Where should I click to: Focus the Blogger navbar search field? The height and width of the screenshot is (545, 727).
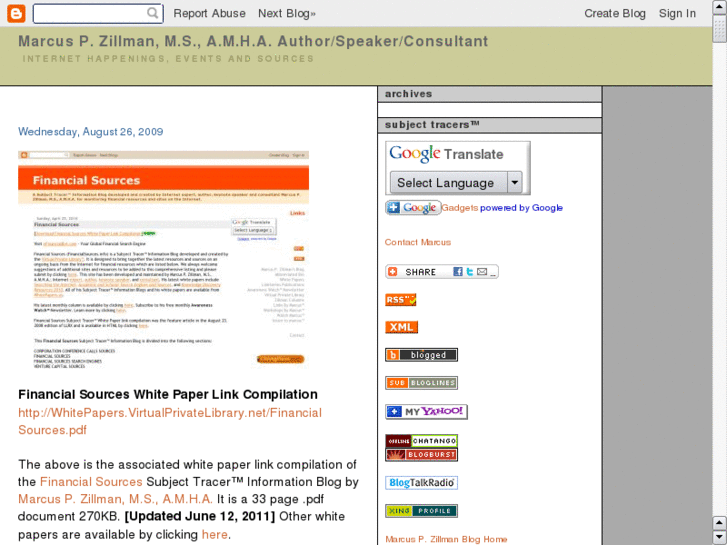coord(98,13)
